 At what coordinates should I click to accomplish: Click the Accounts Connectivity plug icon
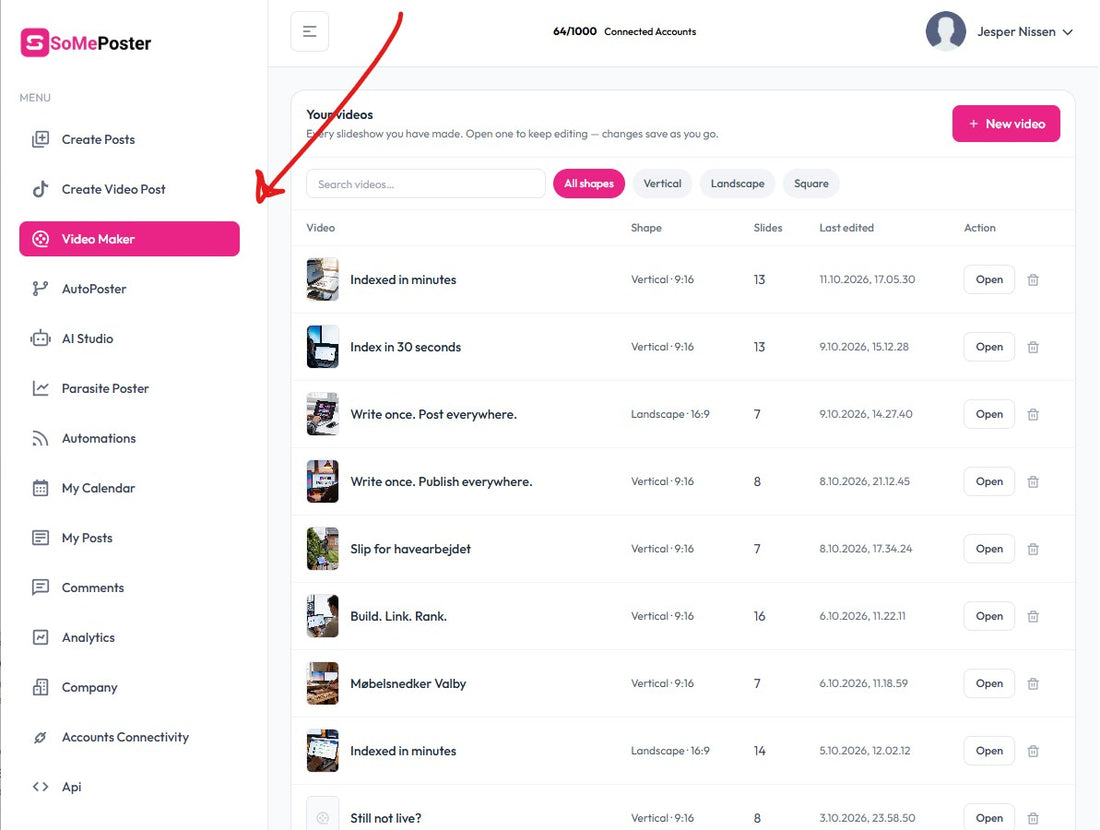[x=41, y=737]
